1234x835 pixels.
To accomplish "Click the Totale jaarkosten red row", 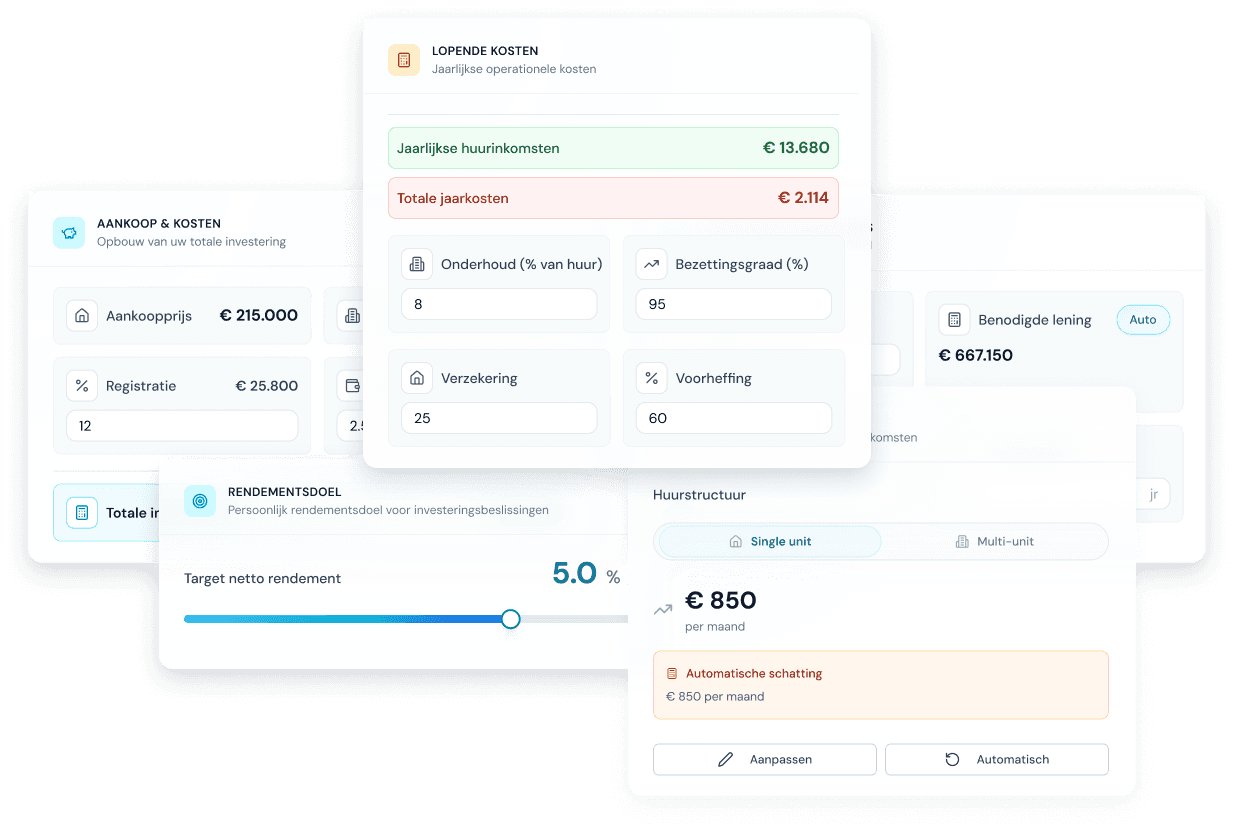I will [x=613, y=198].
